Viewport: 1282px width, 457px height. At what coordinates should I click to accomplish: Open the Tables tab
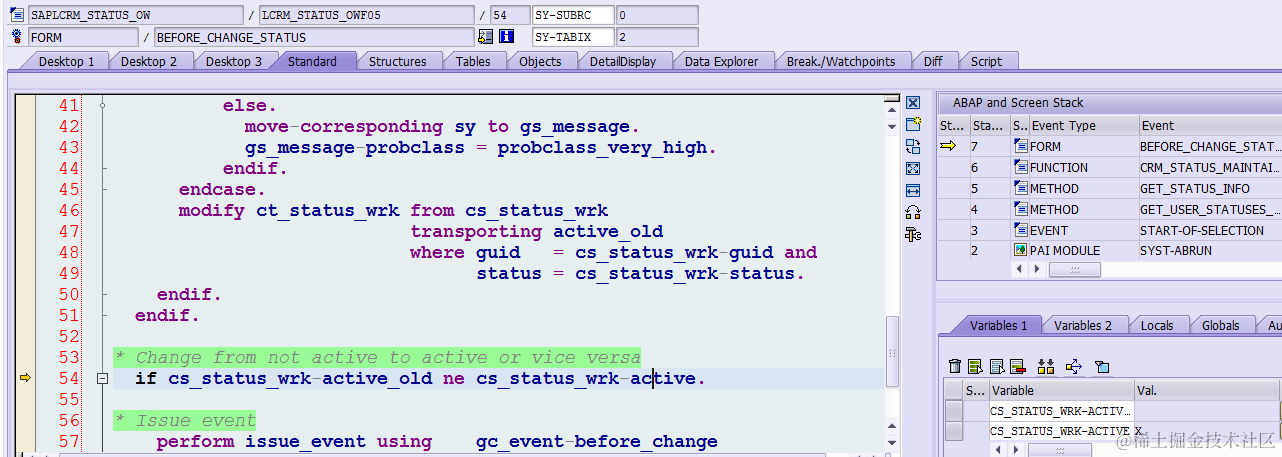pyautogui.click(x=473, y=61)
